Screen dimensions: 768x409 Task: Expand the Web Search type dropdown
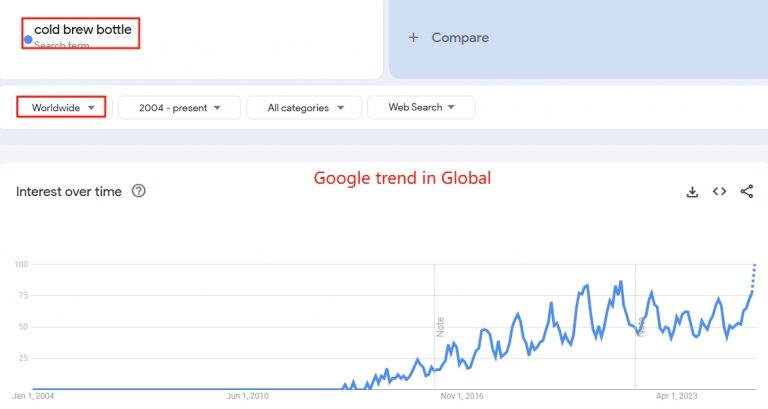[x=421, y=107]
